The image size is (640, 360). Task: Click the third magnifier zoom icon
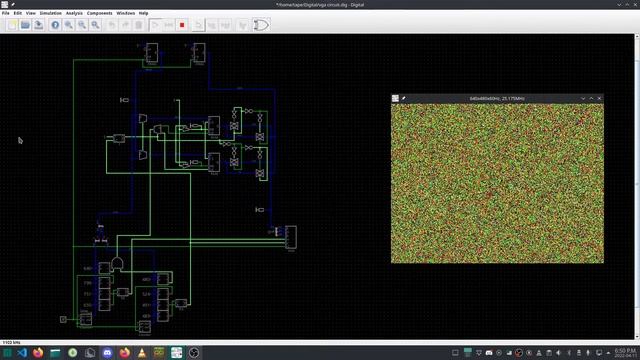(96, 25)
